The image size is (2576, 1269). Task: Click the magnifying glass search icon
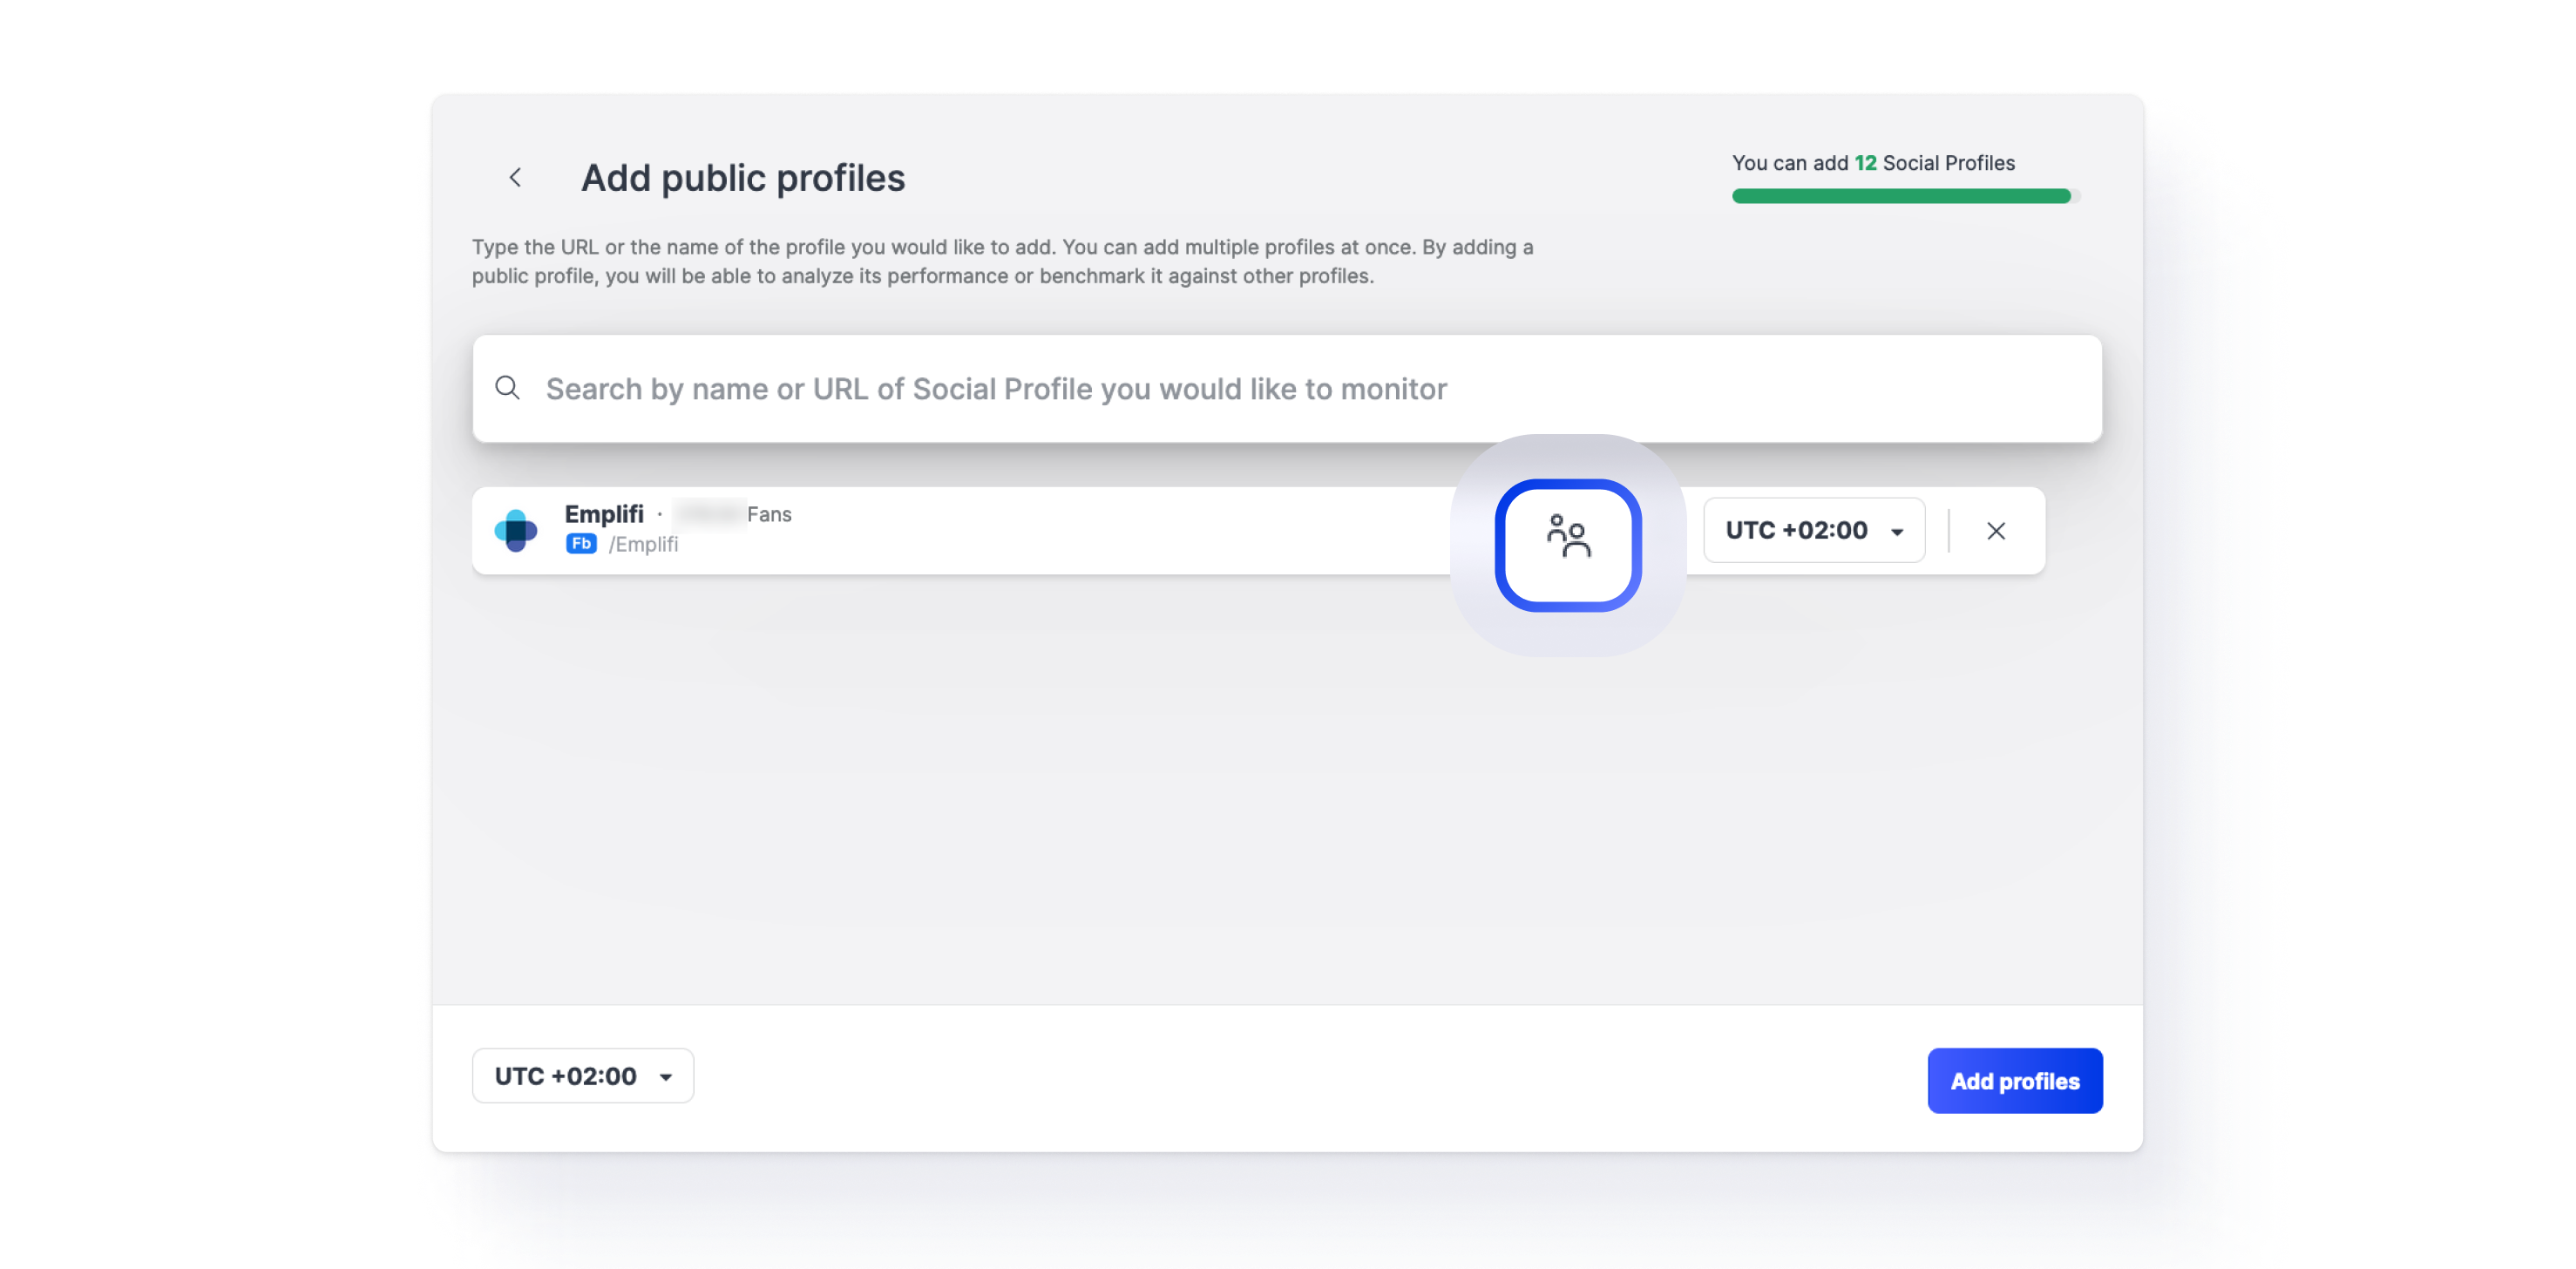pyautogui.click(x=508, y=388)
